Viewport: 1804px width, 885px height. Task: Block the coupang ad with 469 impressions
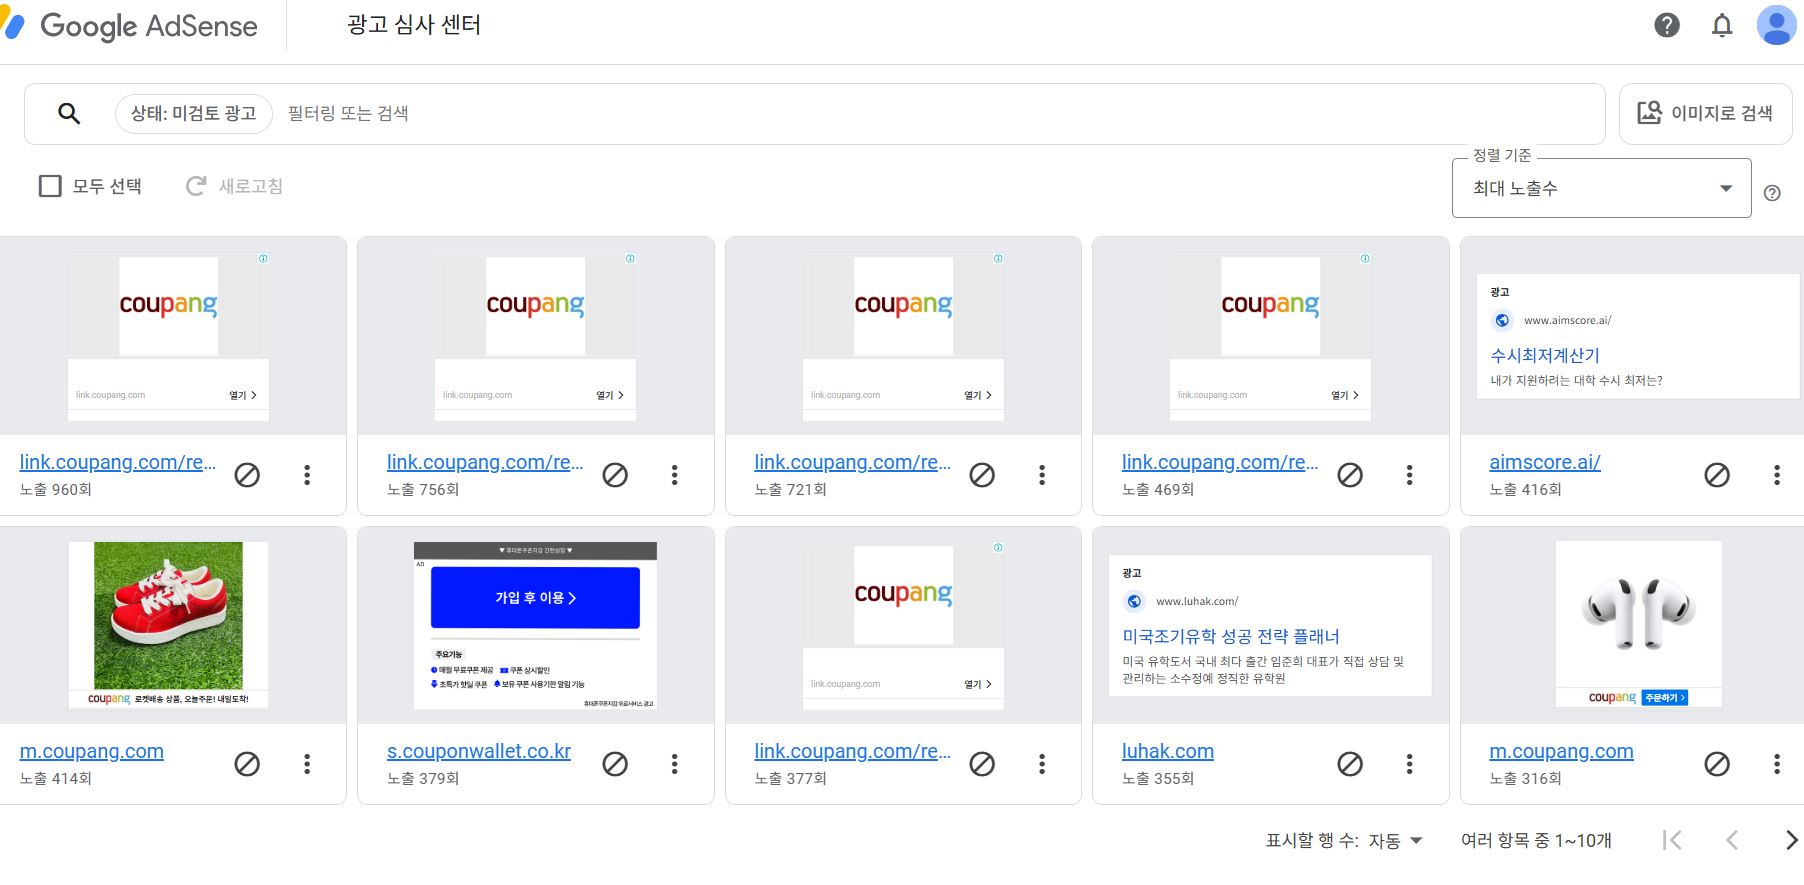(1350, 475)
